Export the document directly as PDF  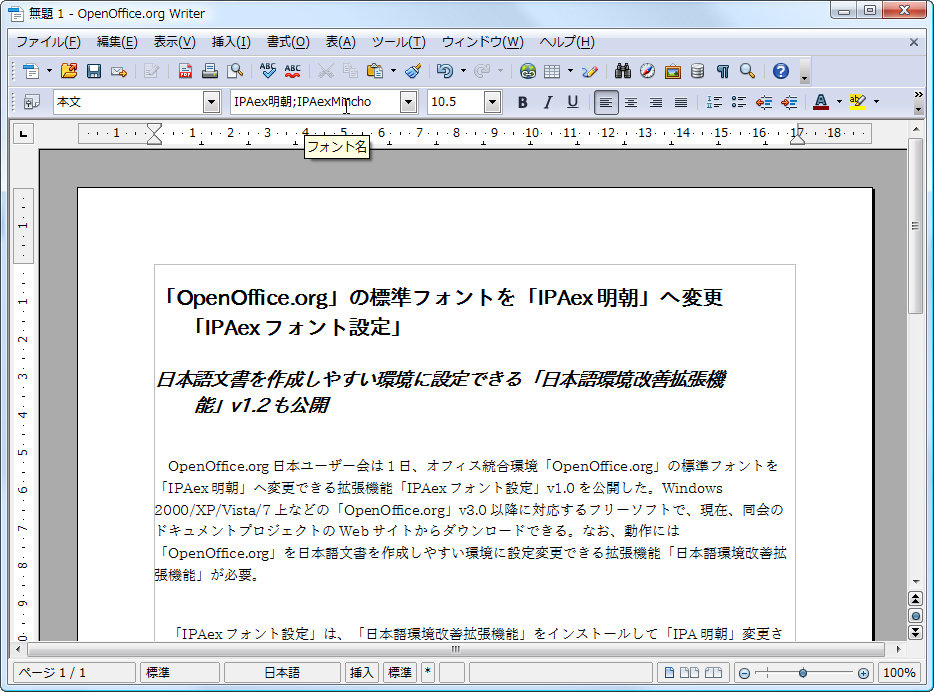coord(183,71)
